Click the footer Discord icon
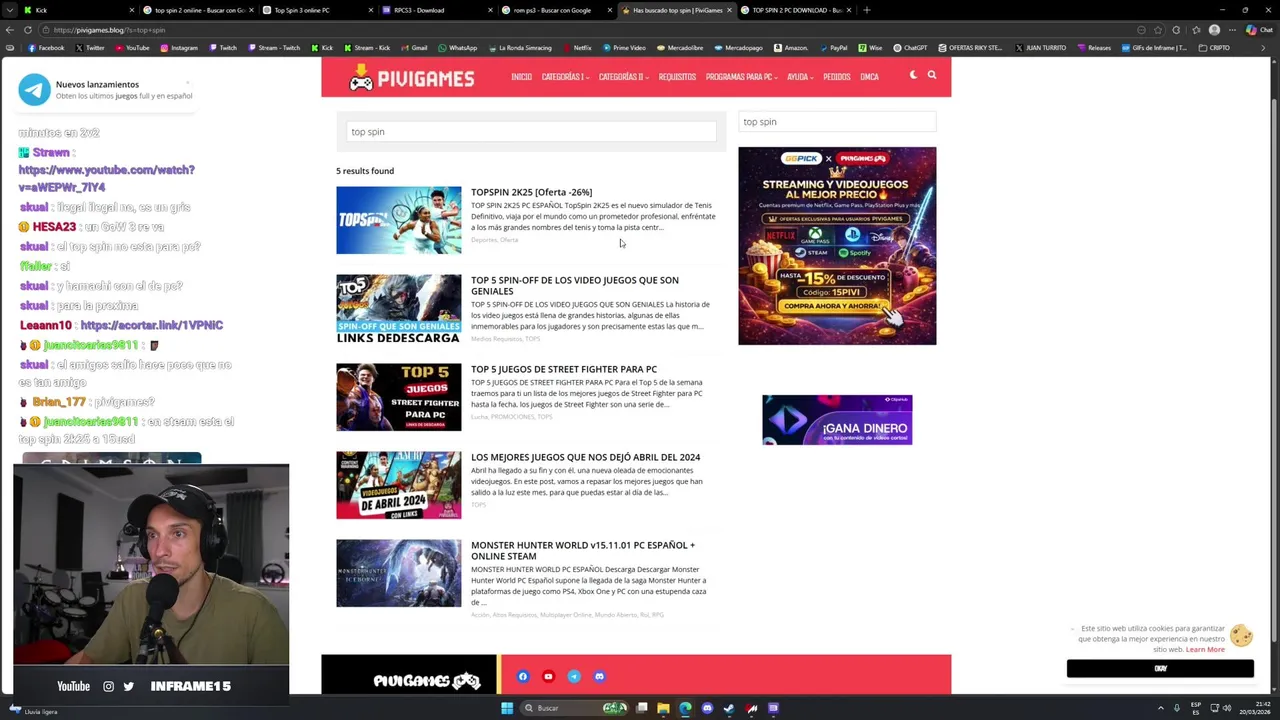The image size is (1280, 720). (599, 676)
